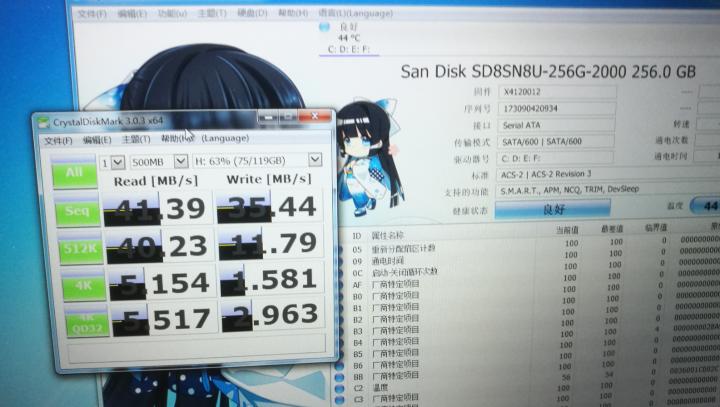Select attribute row 05 重新分配扇区计数

pos(528,246)
